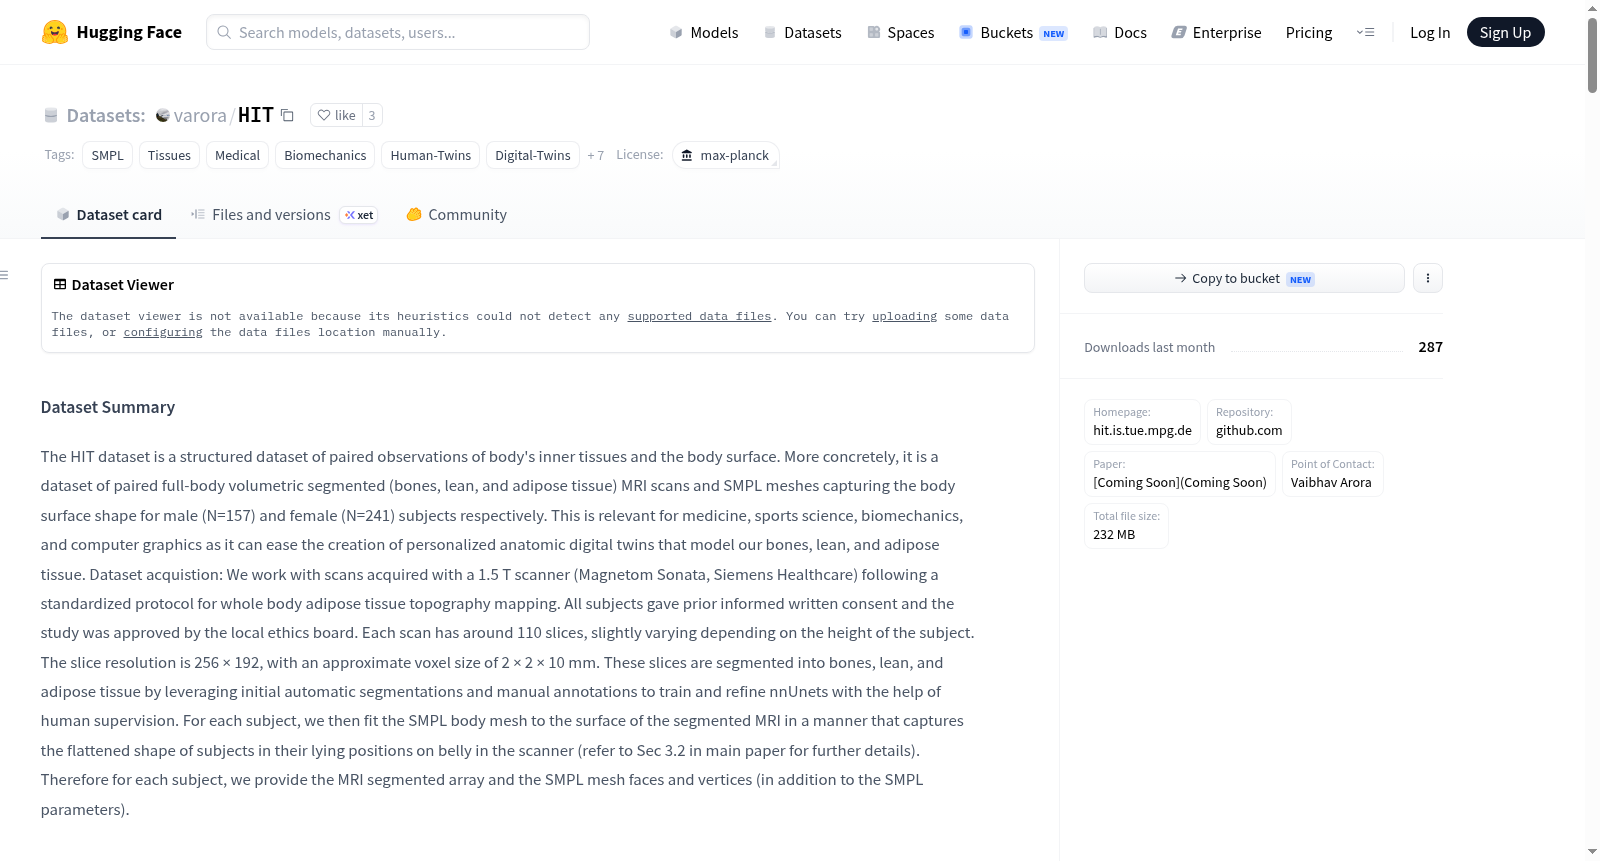Image resolution: width=1600 pixels, height=861 pixels.
Task: Click the Vaibhav Arora contact name
Action: click(1331, 482)
